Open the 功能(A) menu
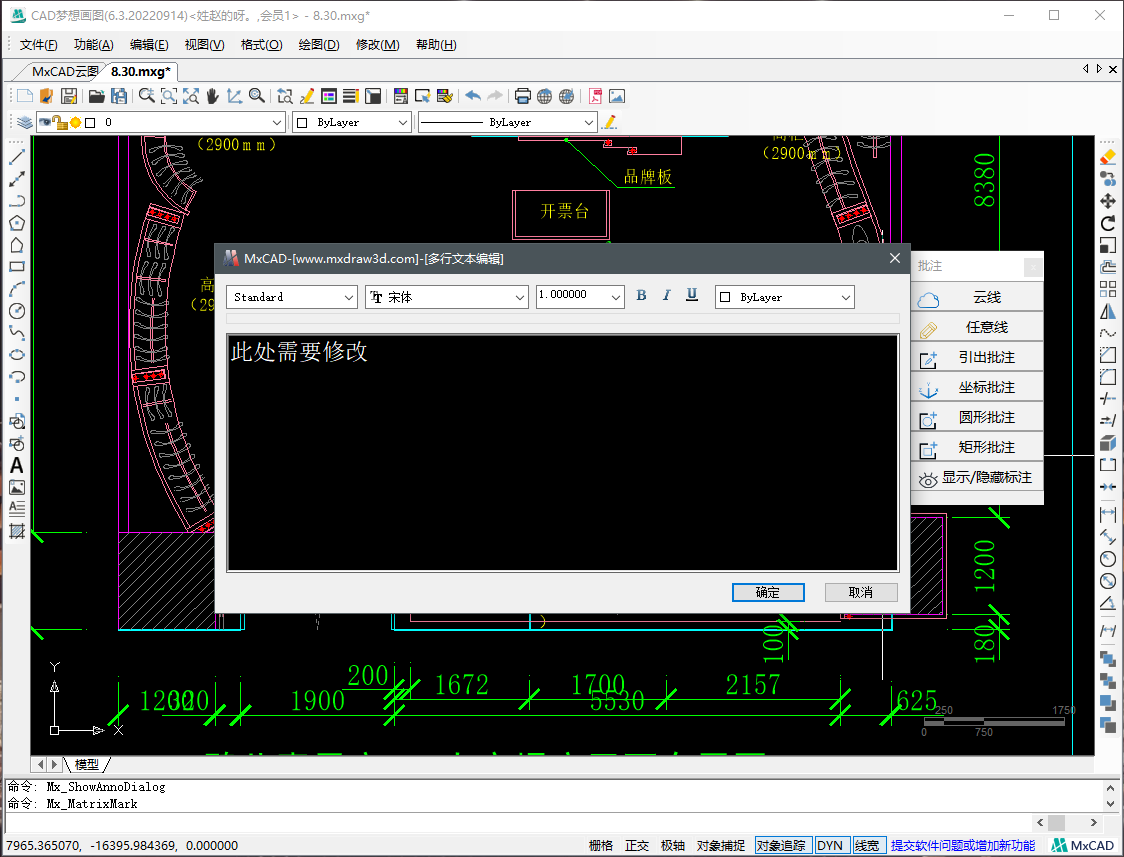This screenshot has width=1124, height=857. [94, 44]
